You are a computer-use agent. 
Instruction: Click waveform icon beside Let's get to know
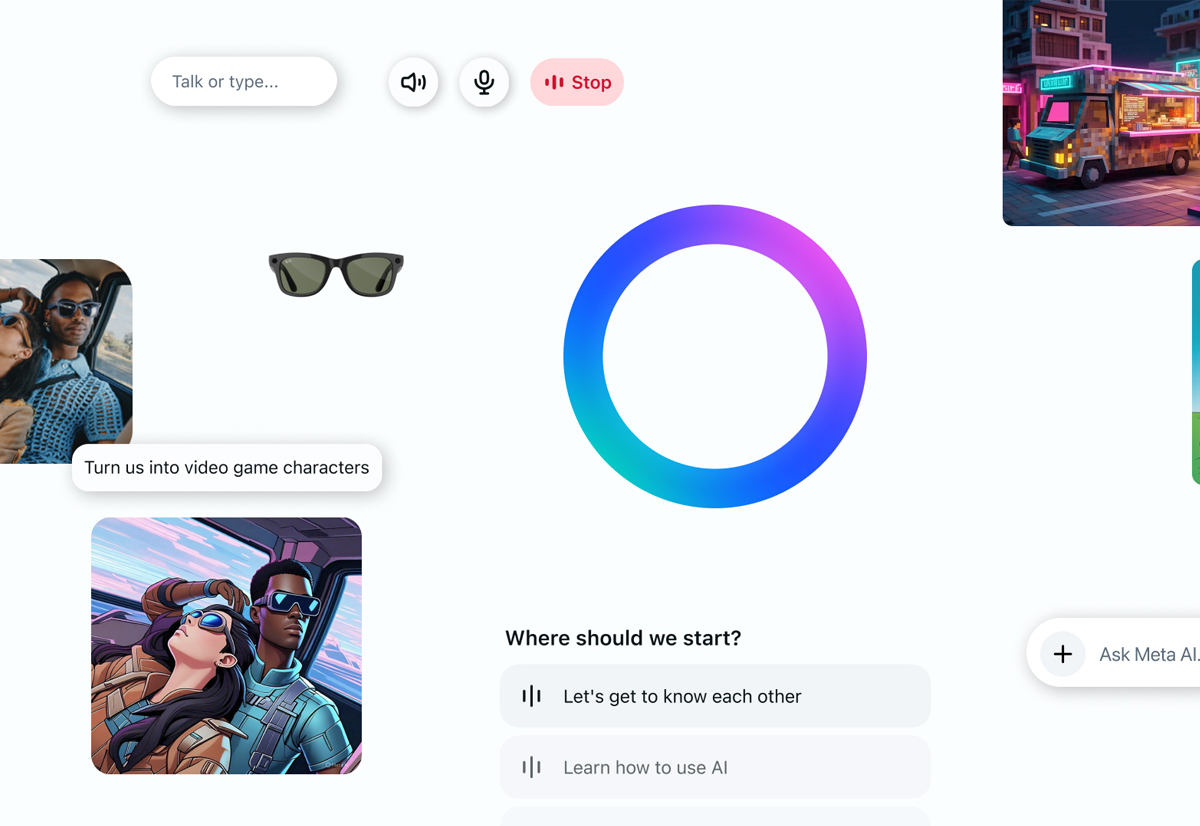click(x=531, y=696)
